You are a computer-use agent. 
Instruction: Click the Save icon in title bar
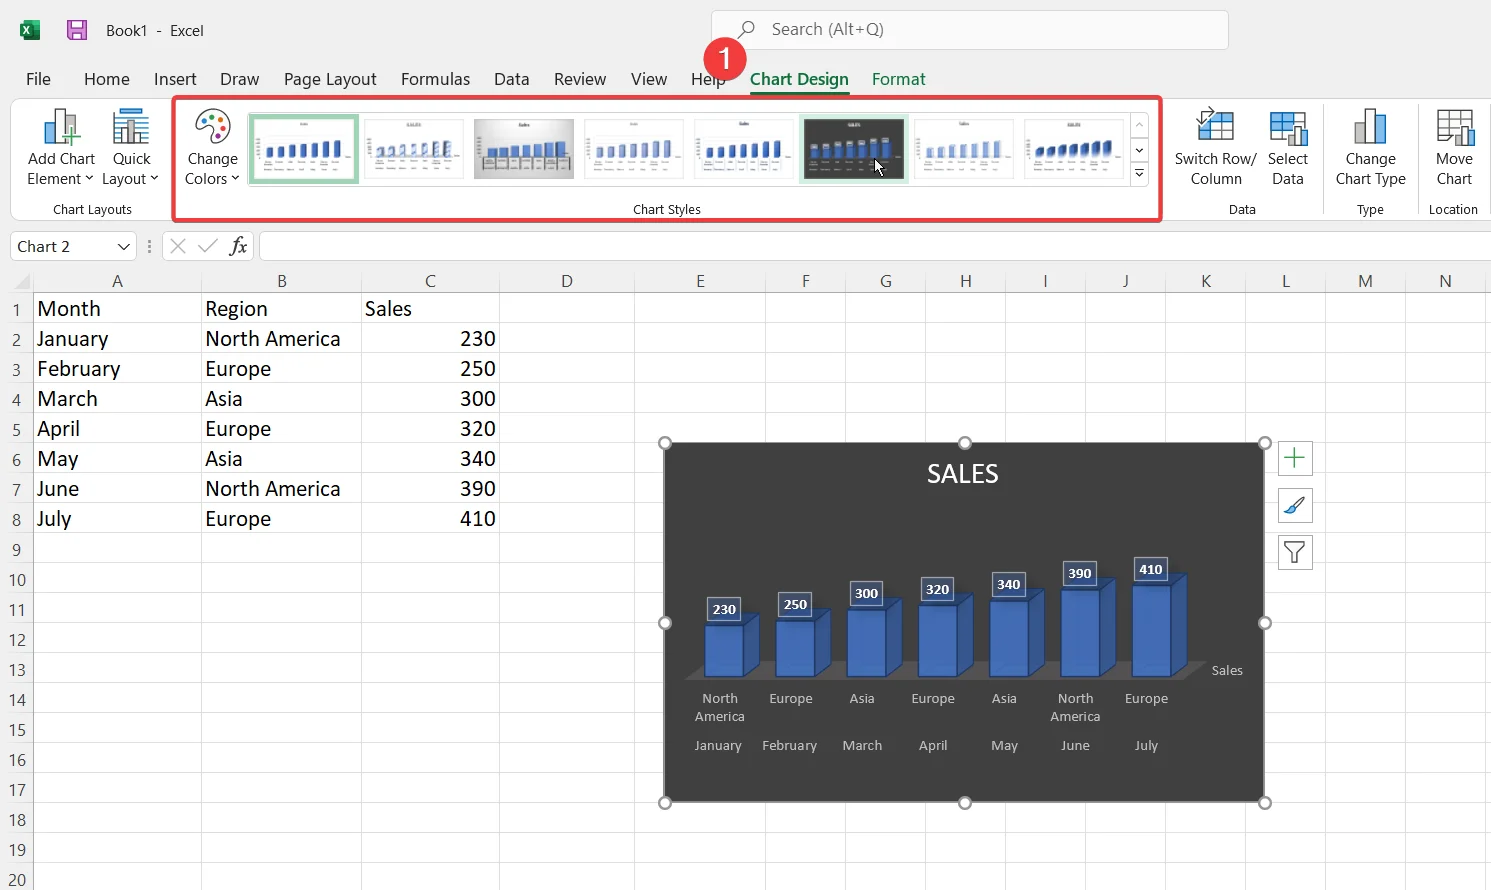(x=77, y=30)
